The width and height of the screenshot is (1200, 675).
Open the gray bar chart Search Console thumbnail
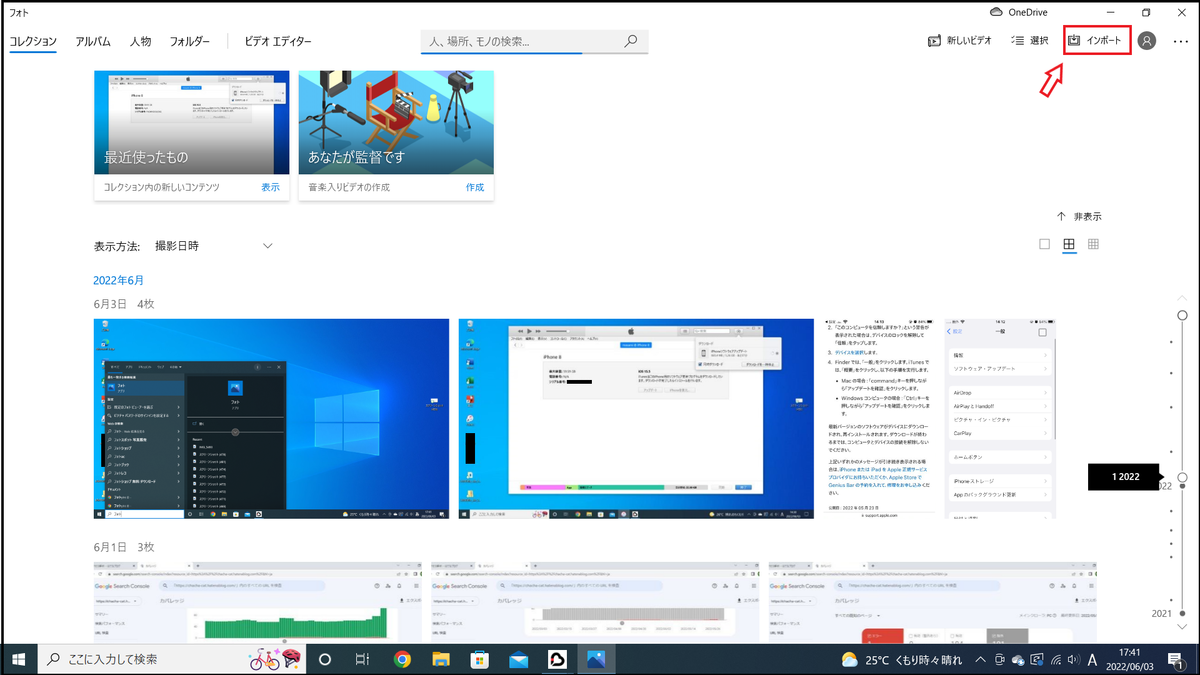pyautogui.click(x=596, y=601)
